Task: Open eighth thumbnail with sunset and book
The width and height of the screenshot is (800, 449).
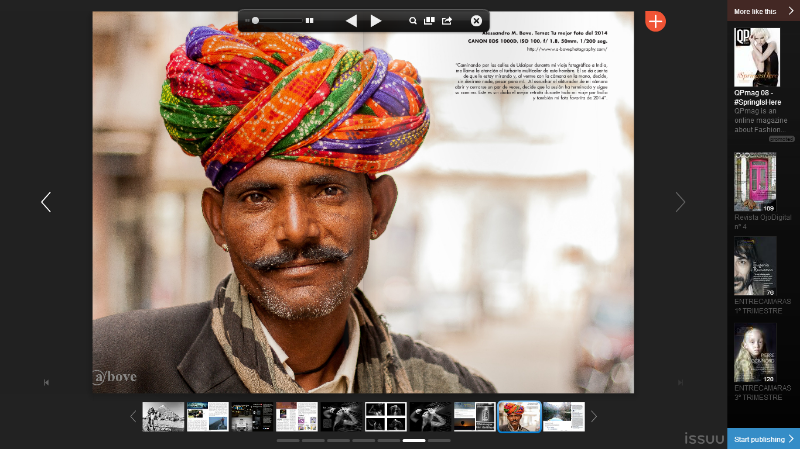Action: (x=474, y=416)
